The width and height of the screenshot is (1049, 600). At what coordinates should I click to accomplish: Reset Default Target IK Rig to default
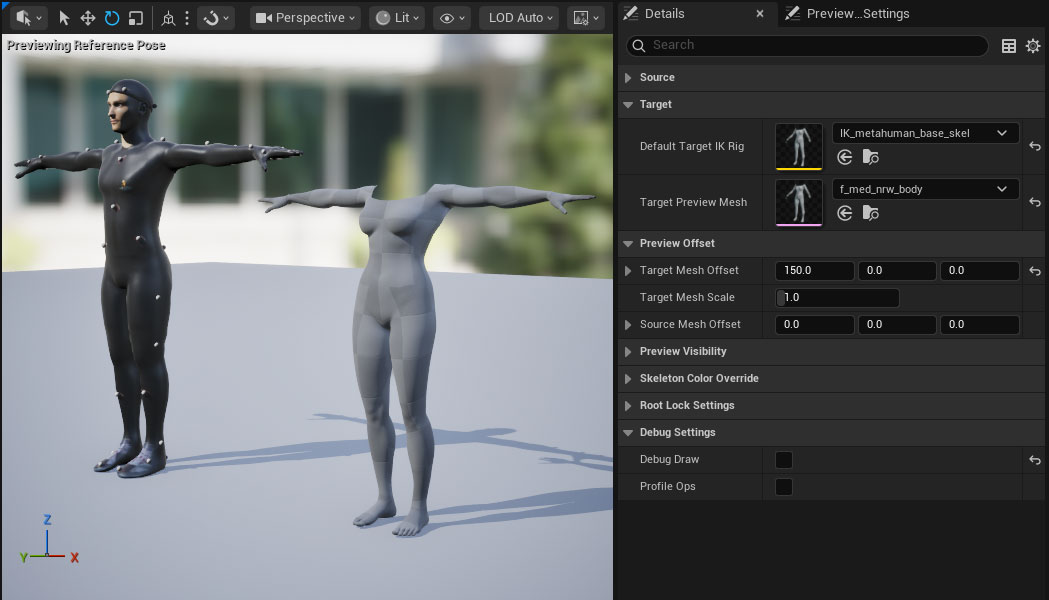1035,147
